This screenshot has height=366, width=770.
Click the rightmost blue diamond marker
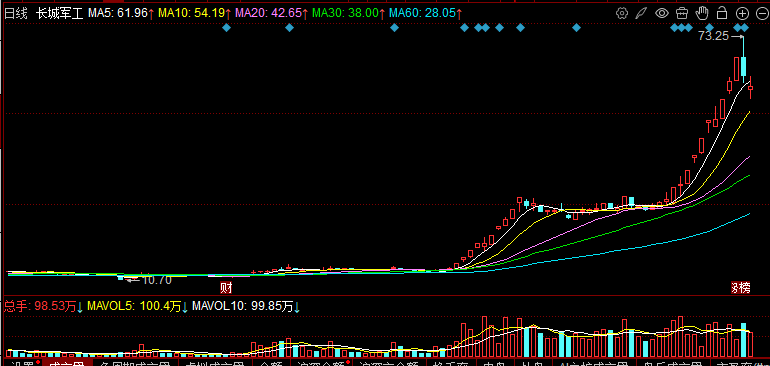click(x=745, y=28)
